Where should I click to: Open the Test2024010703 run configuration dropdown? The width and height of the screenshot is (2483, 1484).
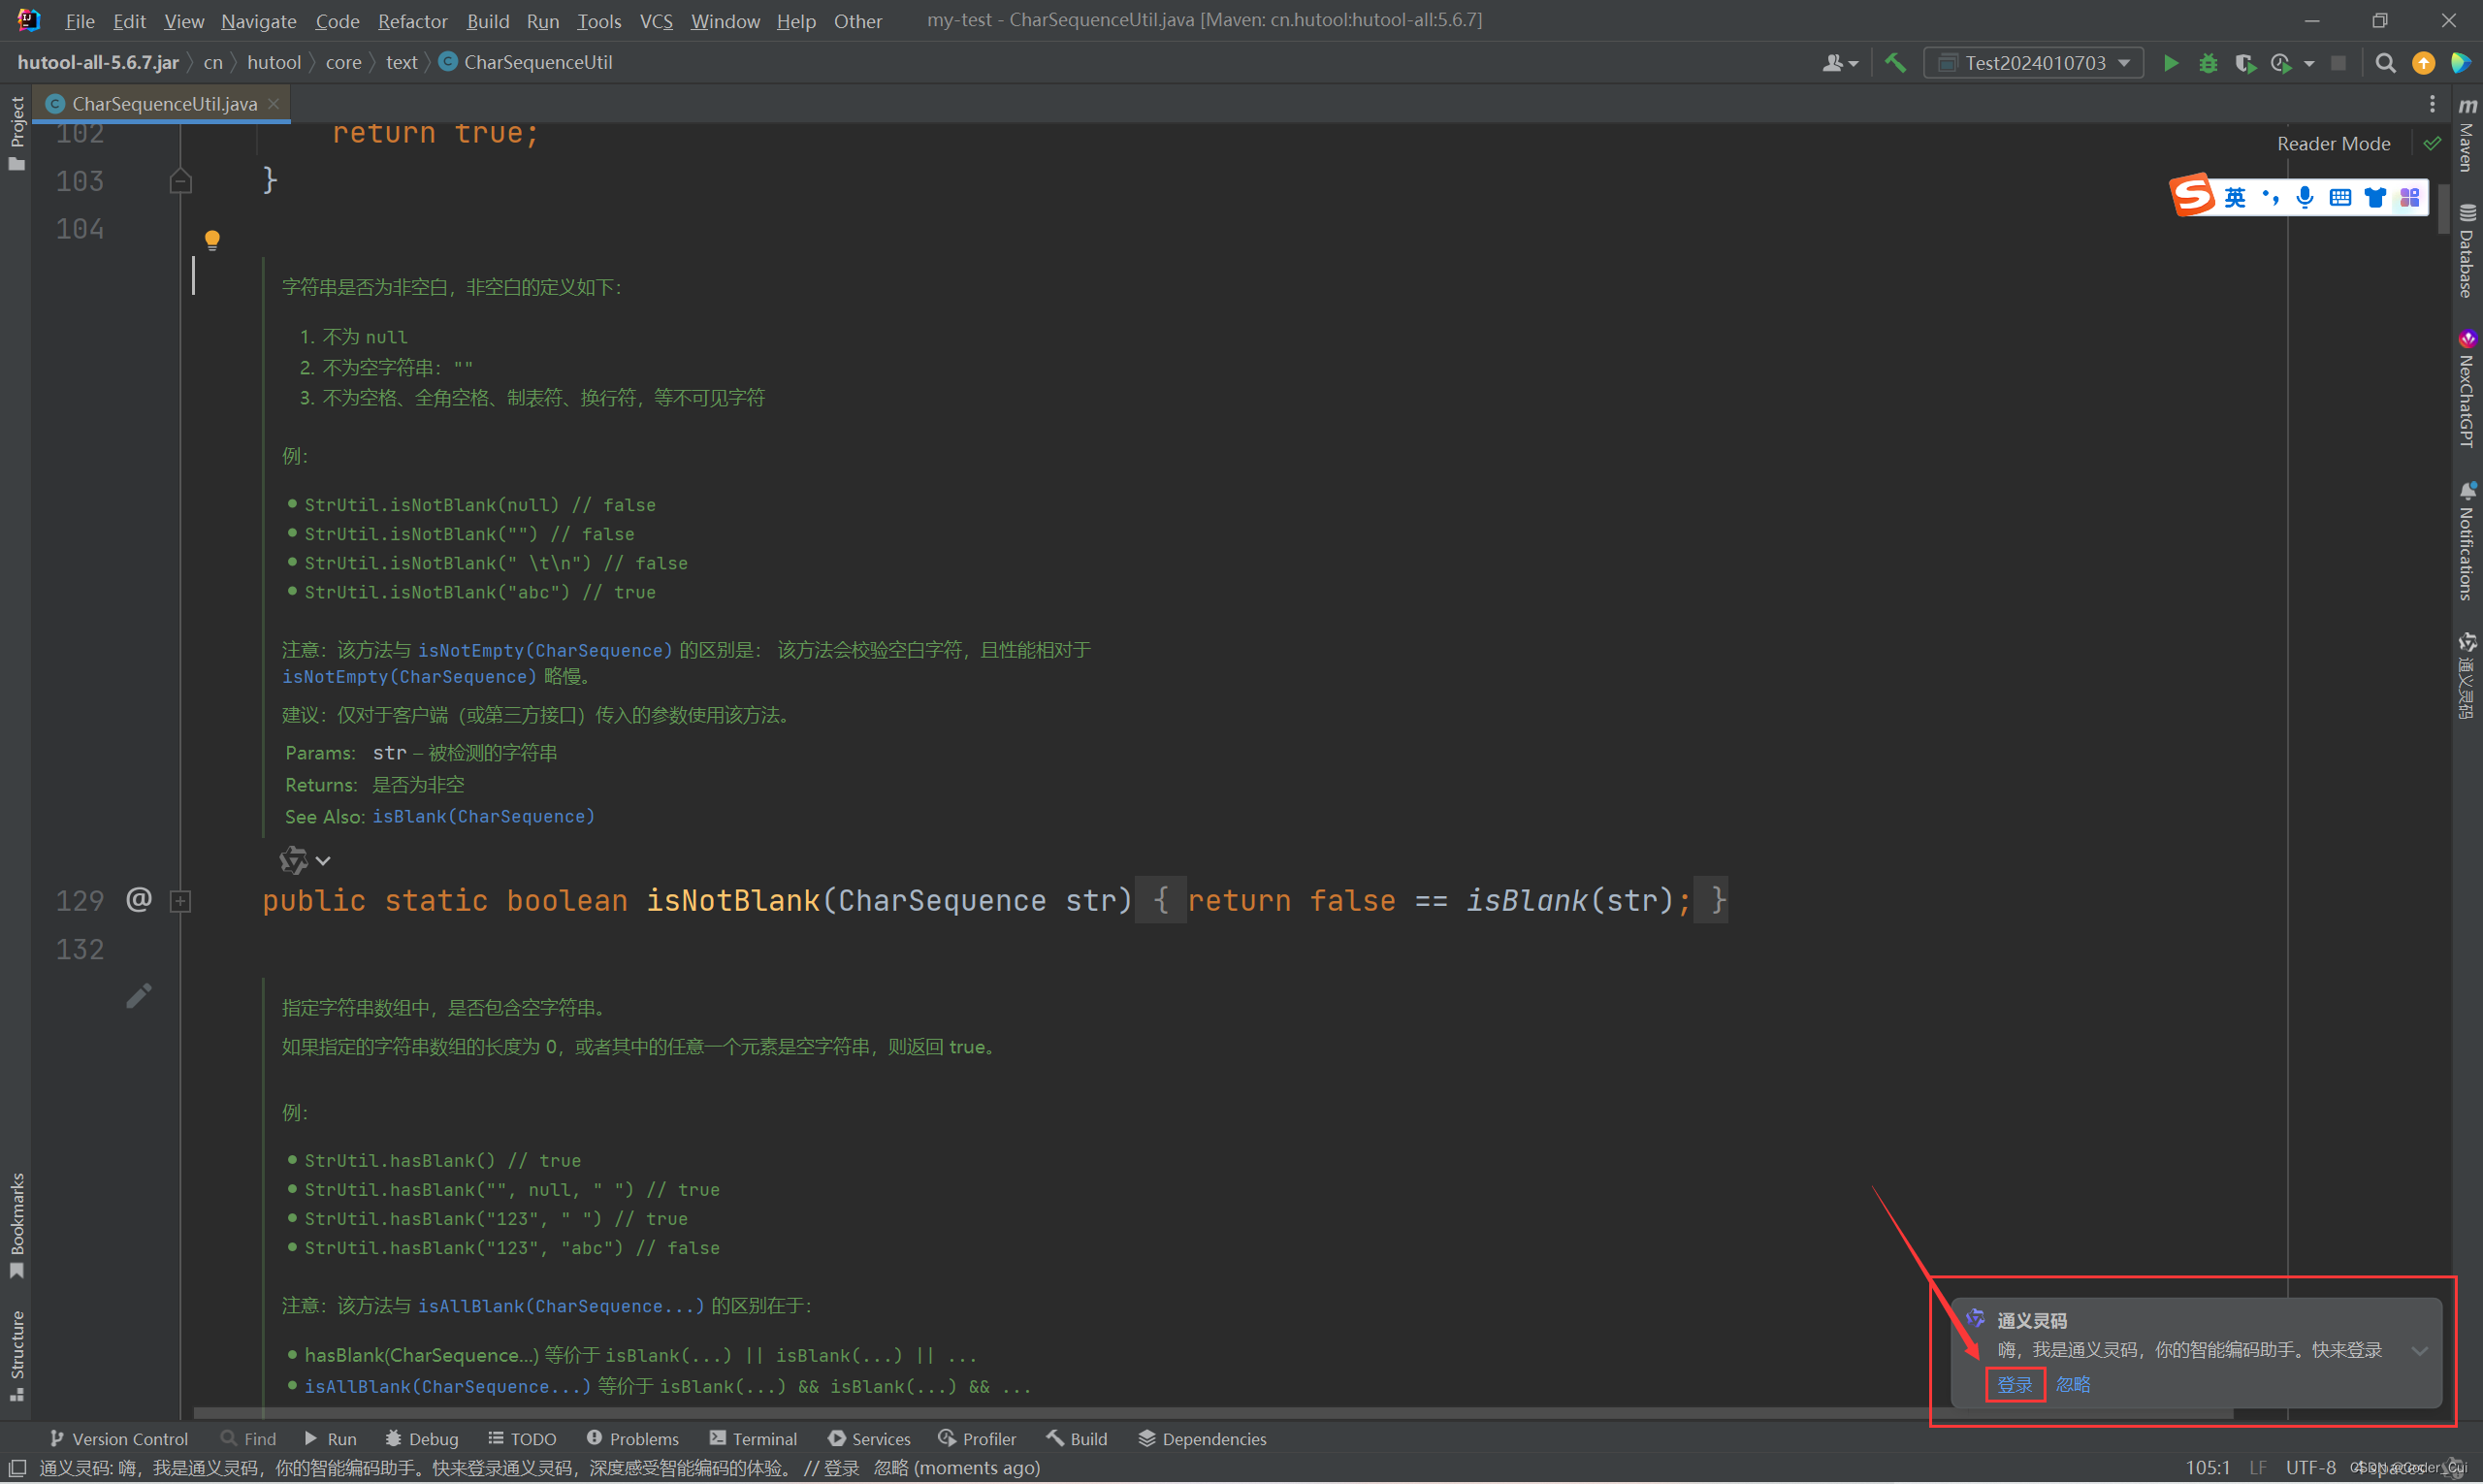click(x=2034, y=63)
